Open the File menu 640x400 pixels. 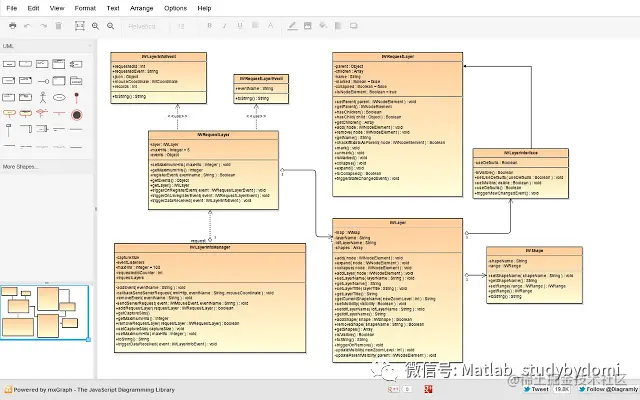(x=11, y=8)
